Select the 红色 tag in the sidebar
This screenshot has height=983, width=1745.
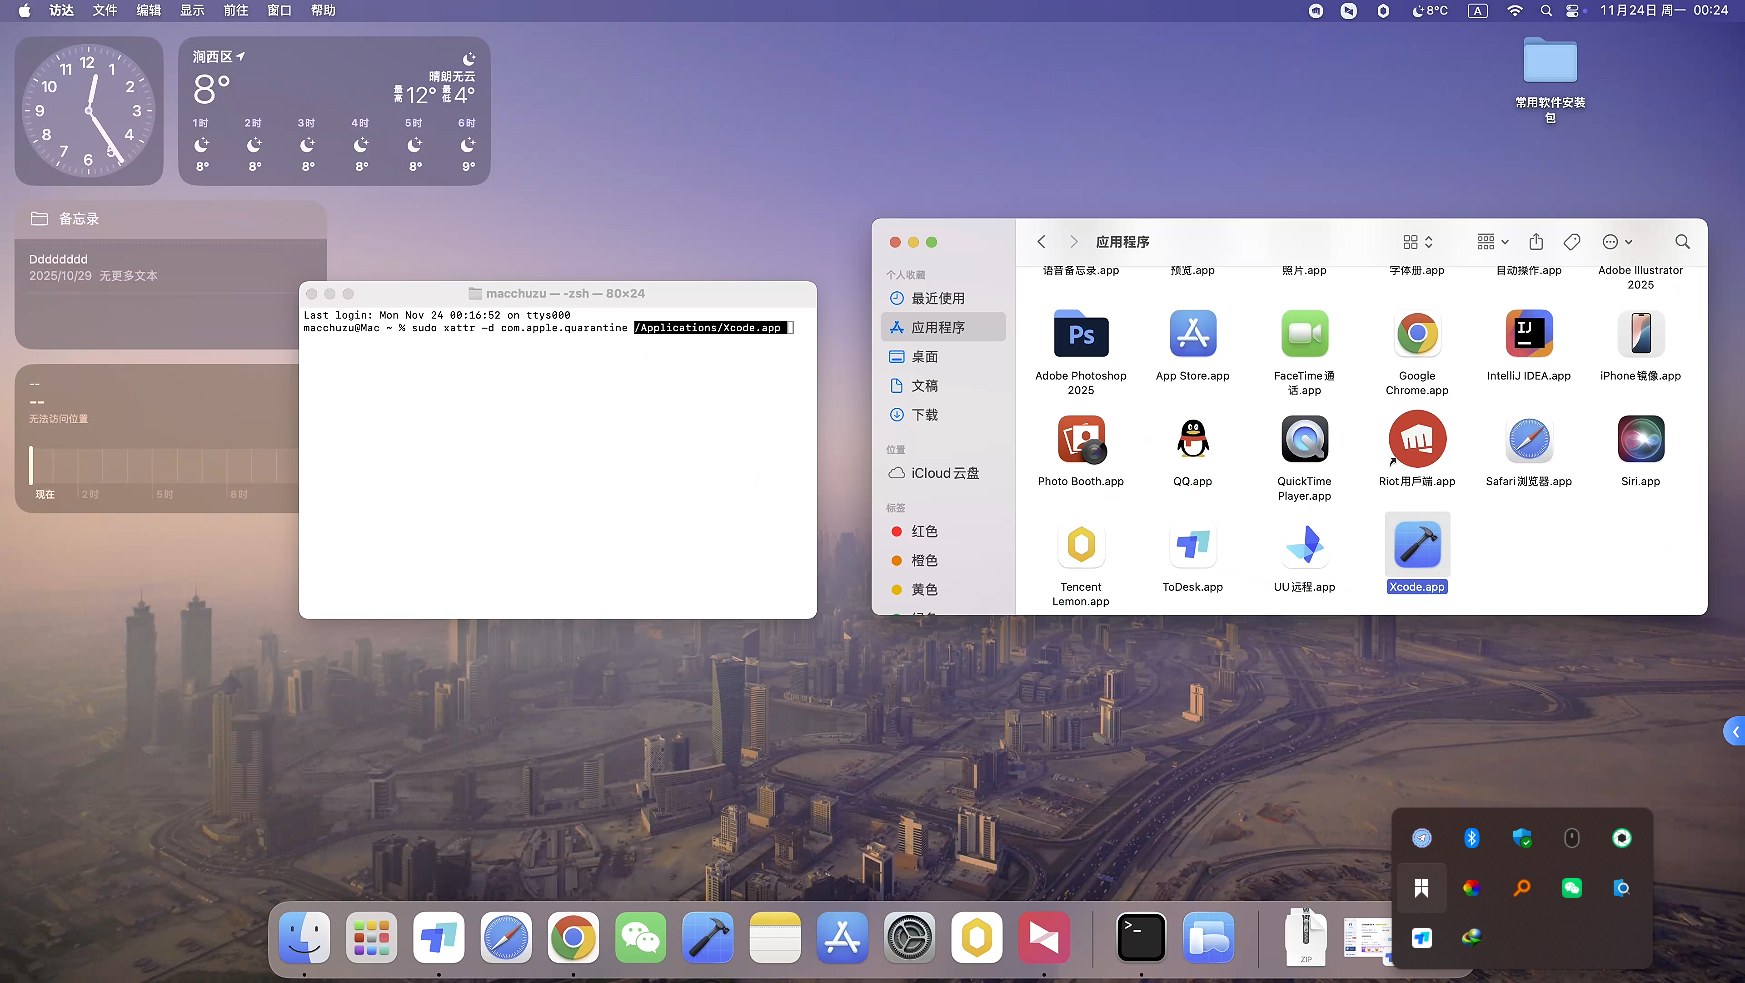[x=924, y=532]
